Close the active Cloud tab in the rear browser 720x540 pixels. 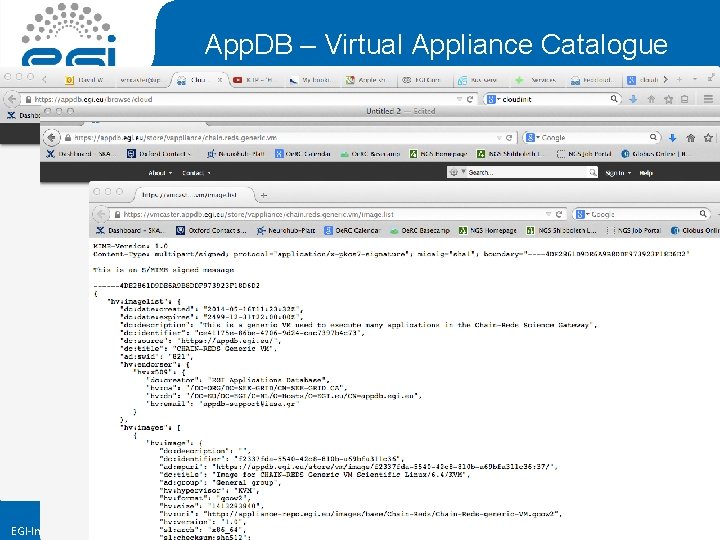point(219,80)
